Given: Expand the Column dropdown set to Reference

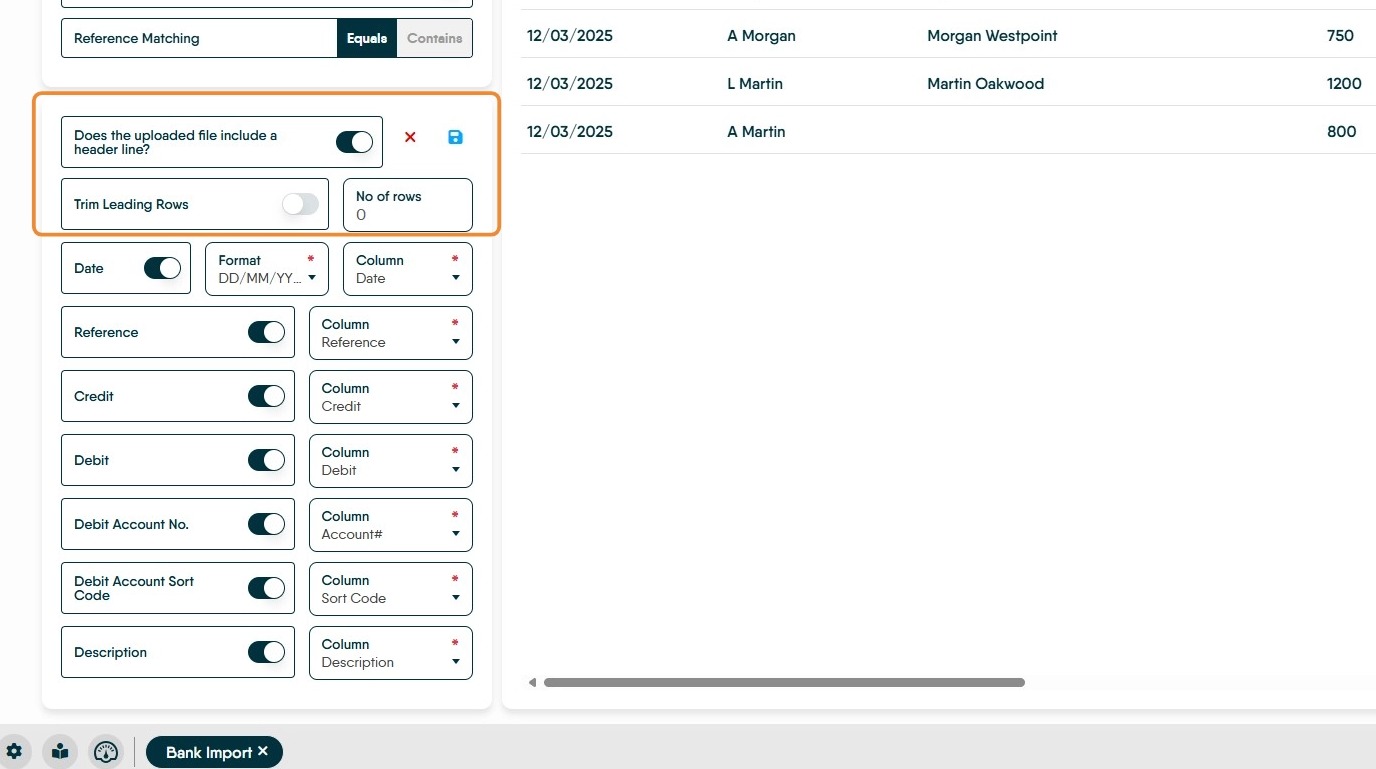Looking at the screenshot, I should pyautogui.click(x=391, y=333).
